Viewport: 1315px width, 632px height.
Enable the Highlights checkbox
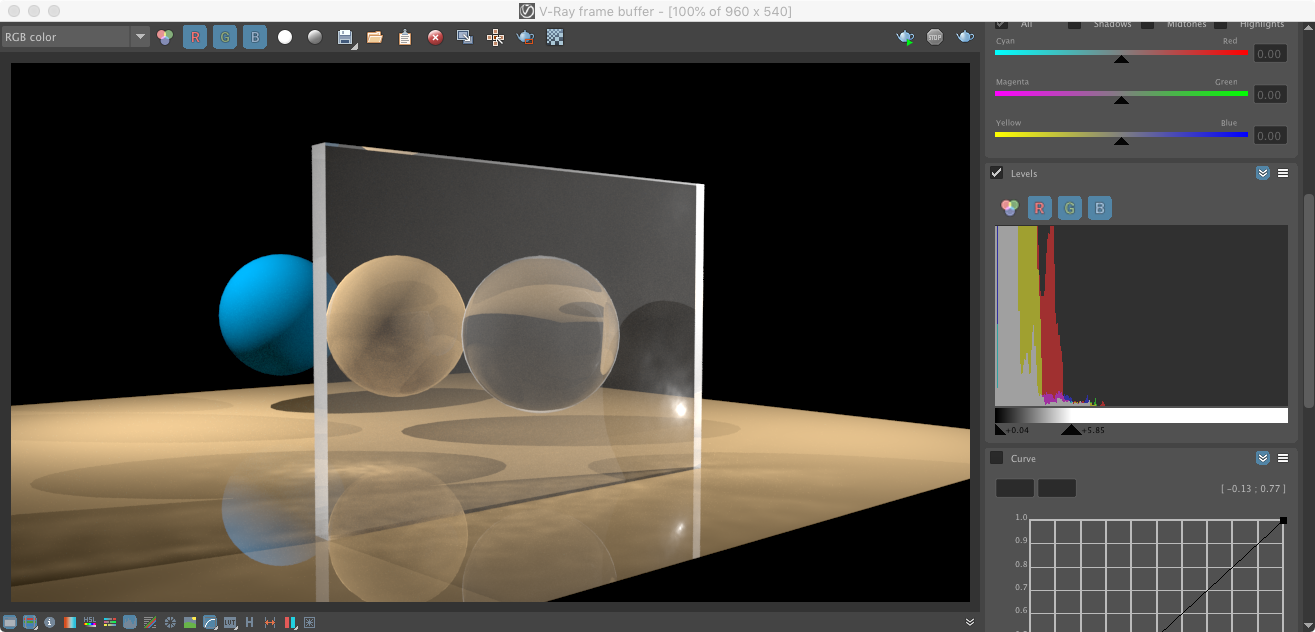click(1220, 23)
